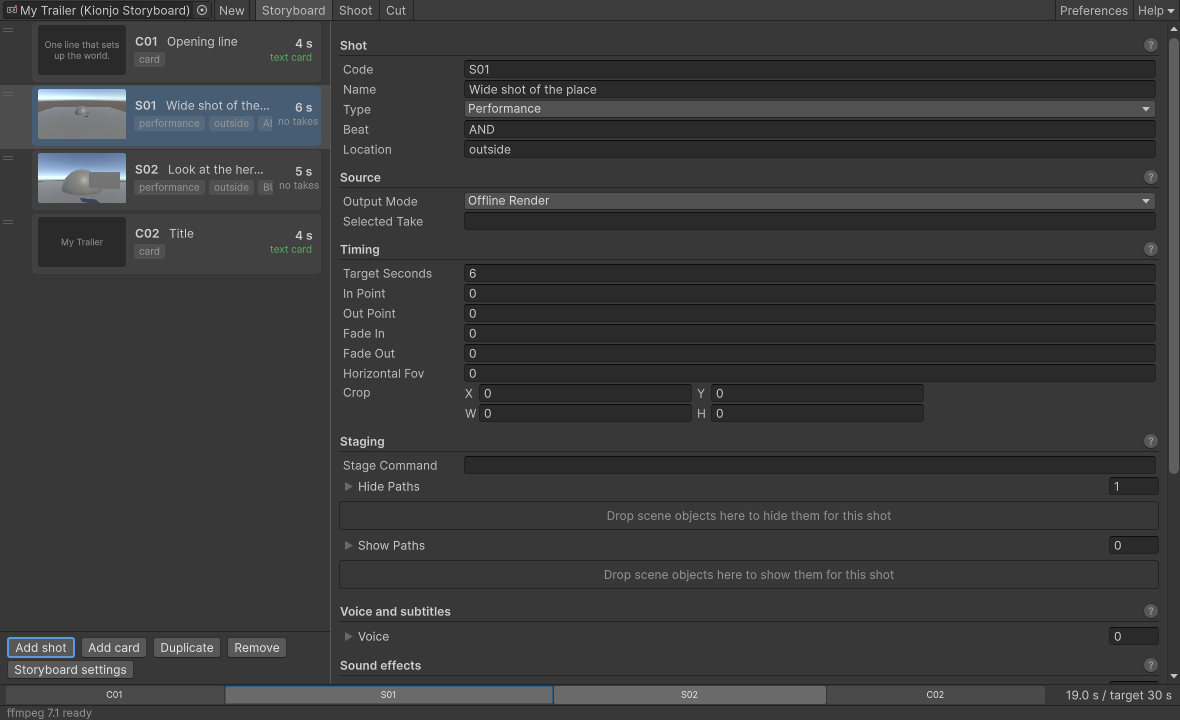Open help icon for Voice and subtitles
The image size is (1180, 720).
(1150, 611)
